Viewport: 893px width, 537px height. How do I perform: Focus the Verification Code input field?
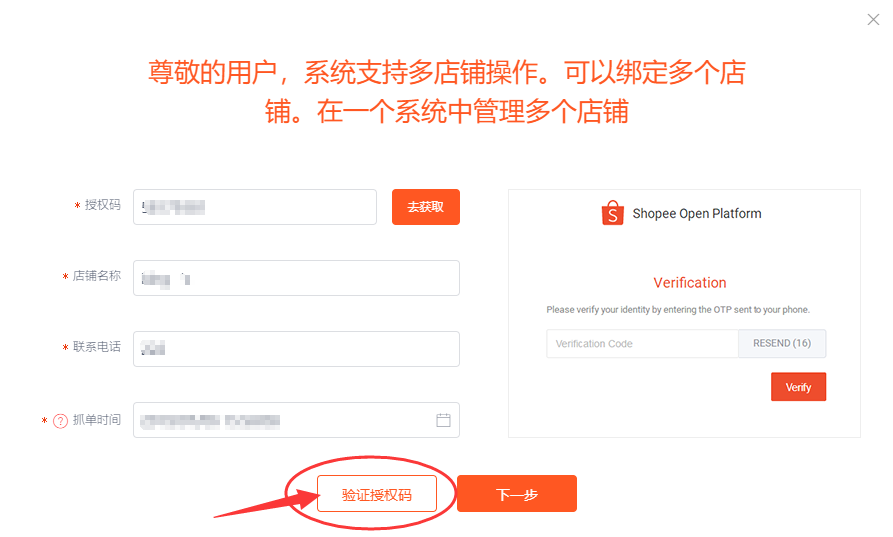coord(642,343)
